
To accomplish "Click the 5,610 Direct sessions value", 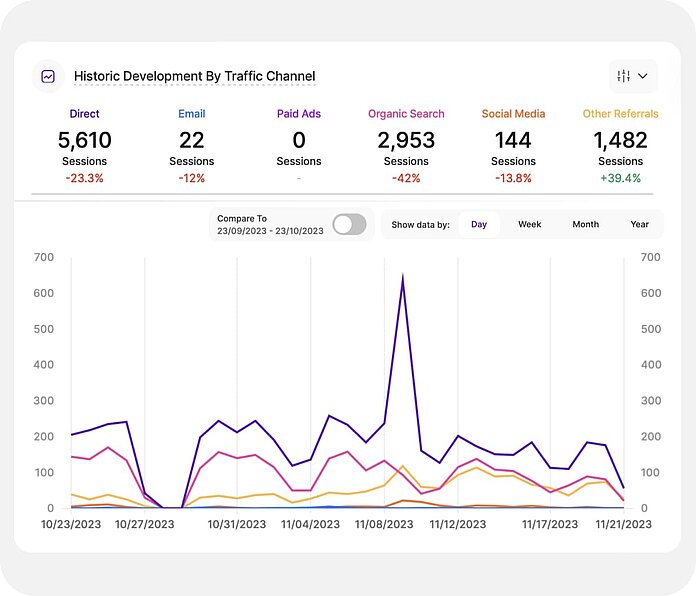I will (84, 140).
